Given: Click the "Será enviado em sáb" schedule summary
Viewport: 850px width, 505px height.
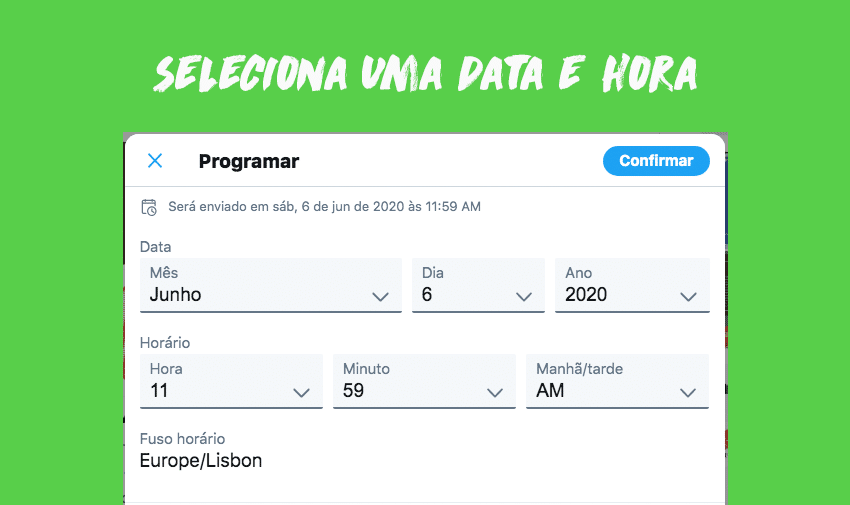Looking at the screenshot, I should (x=324, y=207).
